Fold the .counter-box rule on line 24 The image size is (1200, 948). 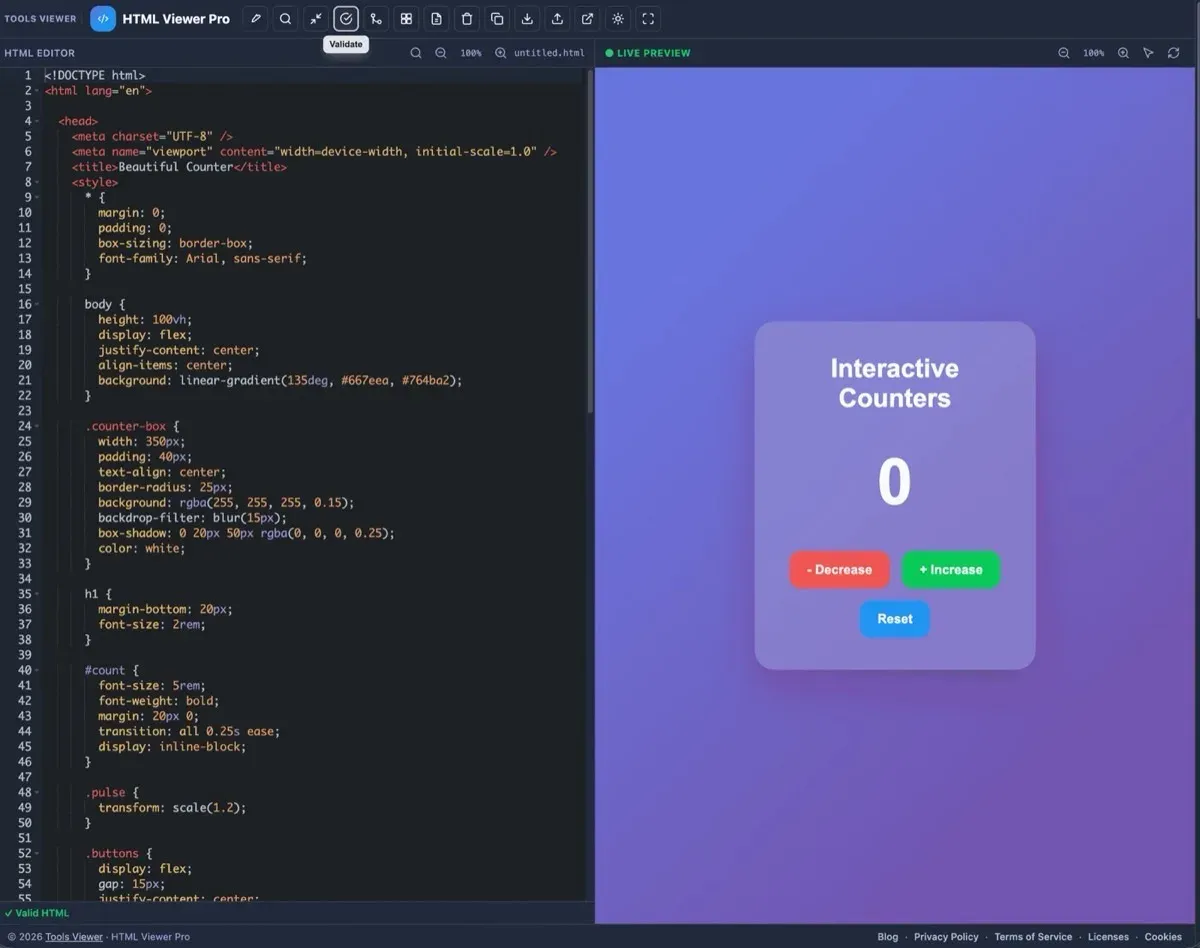pos(38,426)
